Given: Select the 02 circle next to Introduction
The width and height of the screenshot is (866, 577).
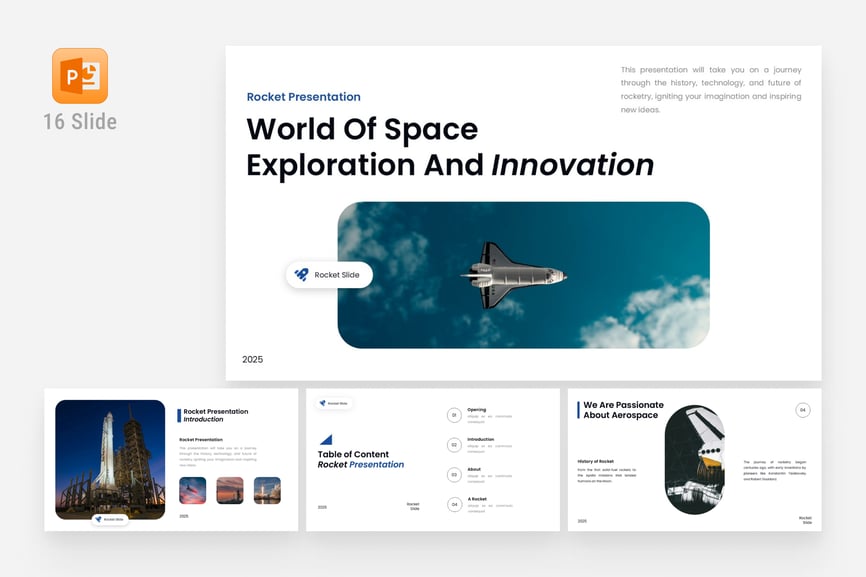Looking at the screenshot, I should click(454, 444).
